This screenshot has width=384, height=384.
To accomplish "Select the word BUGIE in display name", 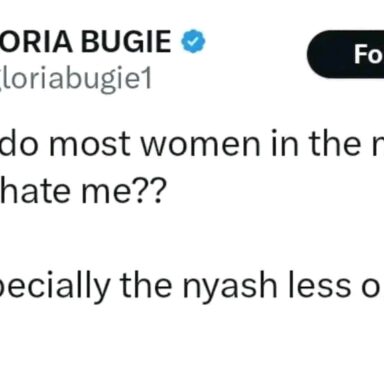I will tap(127, 42).
